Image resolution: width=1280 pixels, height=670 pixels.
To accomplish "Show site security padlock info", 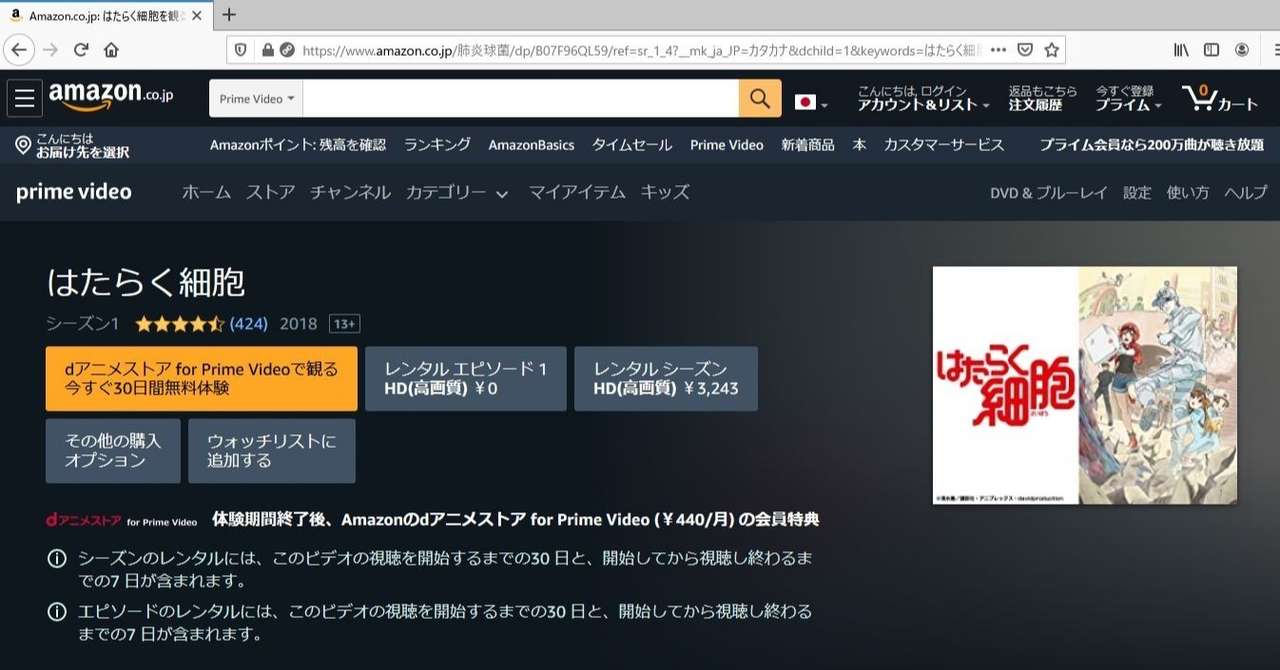I will tap(267, 49).
